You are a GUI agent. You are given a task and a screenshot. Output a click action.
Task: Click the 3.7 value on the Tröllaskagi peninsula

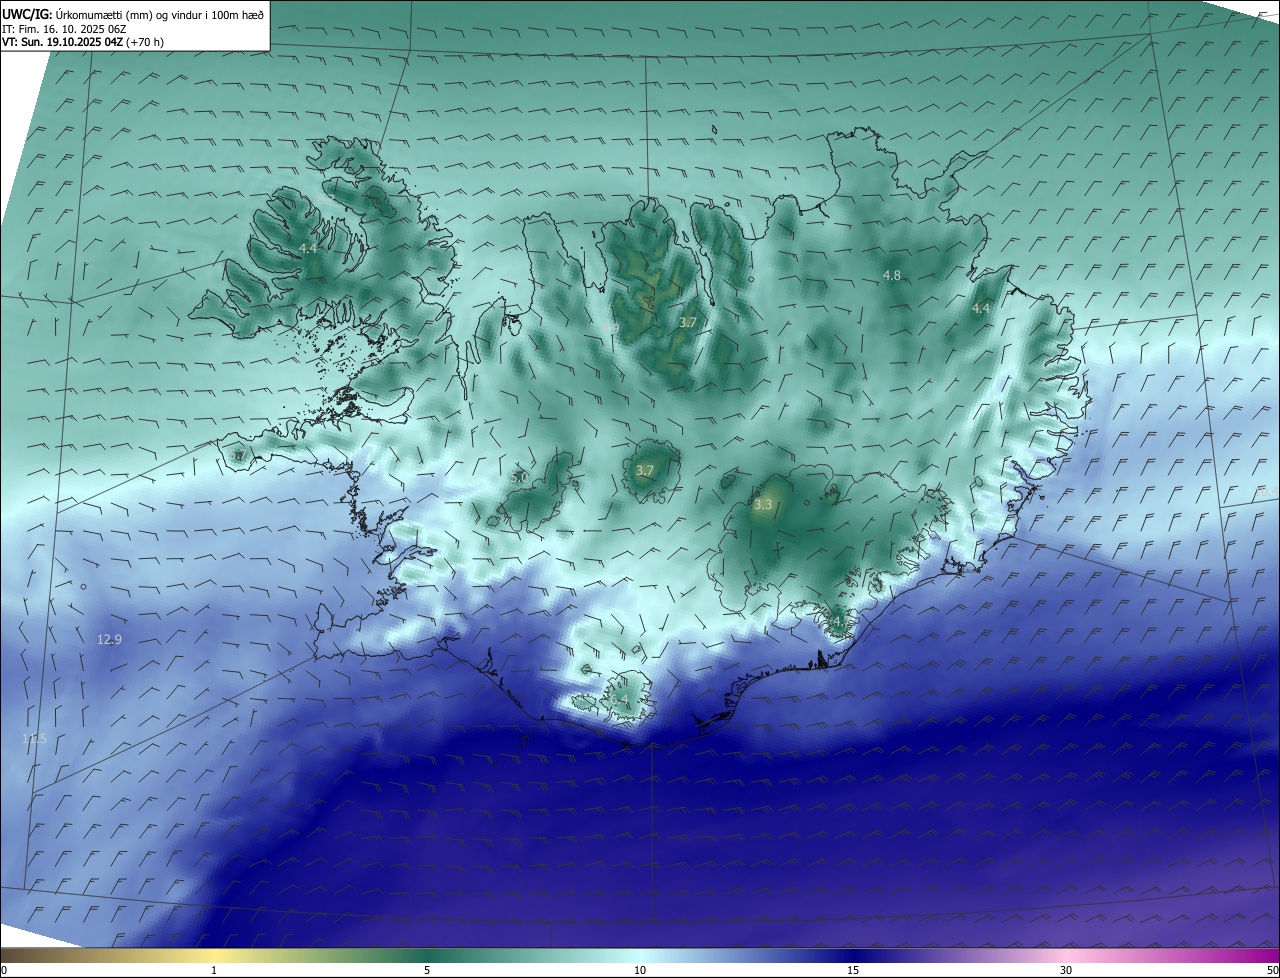(x=687, y=323)
